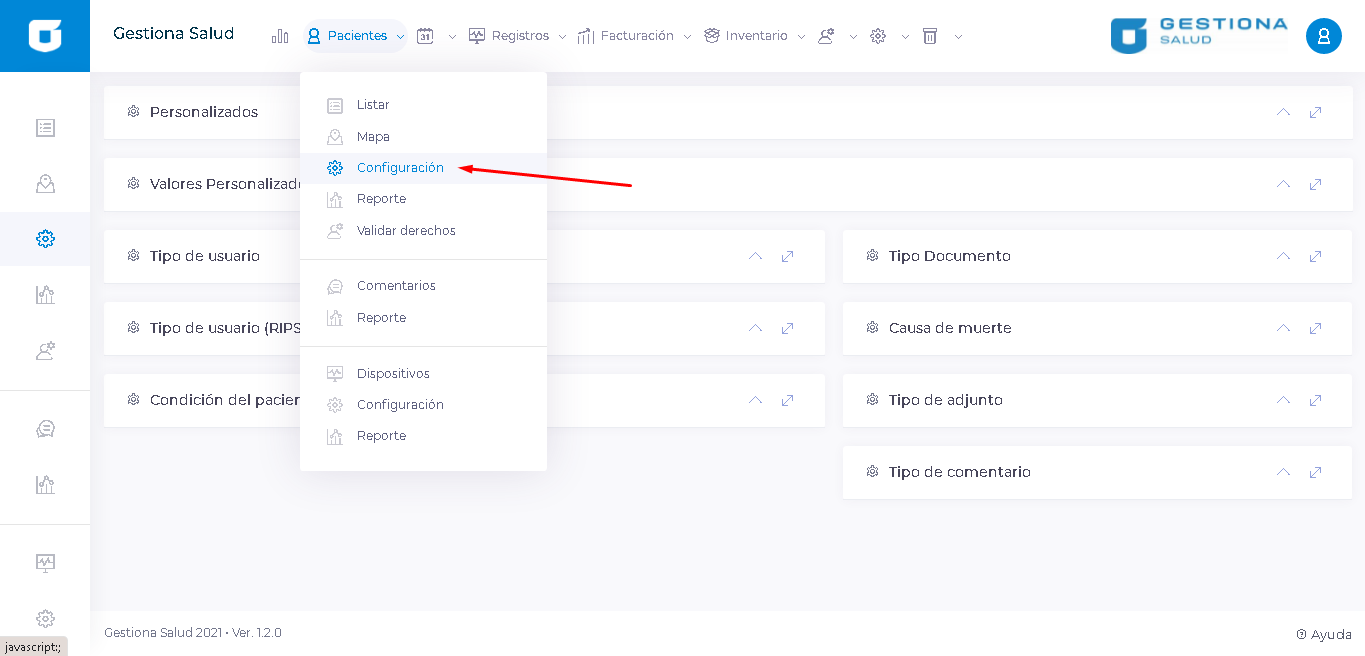Viewport: 1365px width, 656px height.
Task: Click the trash bin icon in top navbar
Action: [x=930, y=36]
